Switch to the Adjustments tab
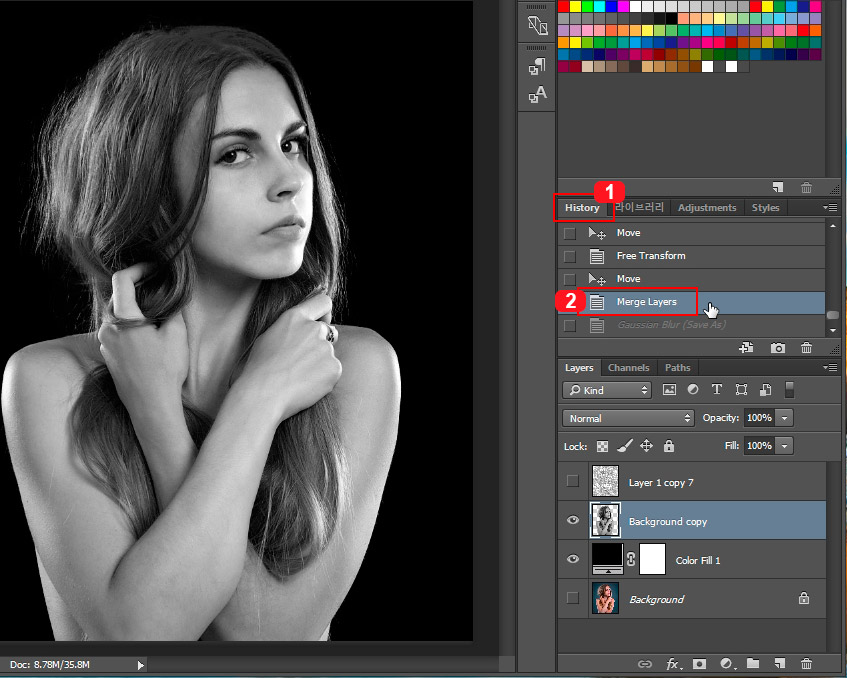This screenshot has width=847, height=678. [707, 207]
